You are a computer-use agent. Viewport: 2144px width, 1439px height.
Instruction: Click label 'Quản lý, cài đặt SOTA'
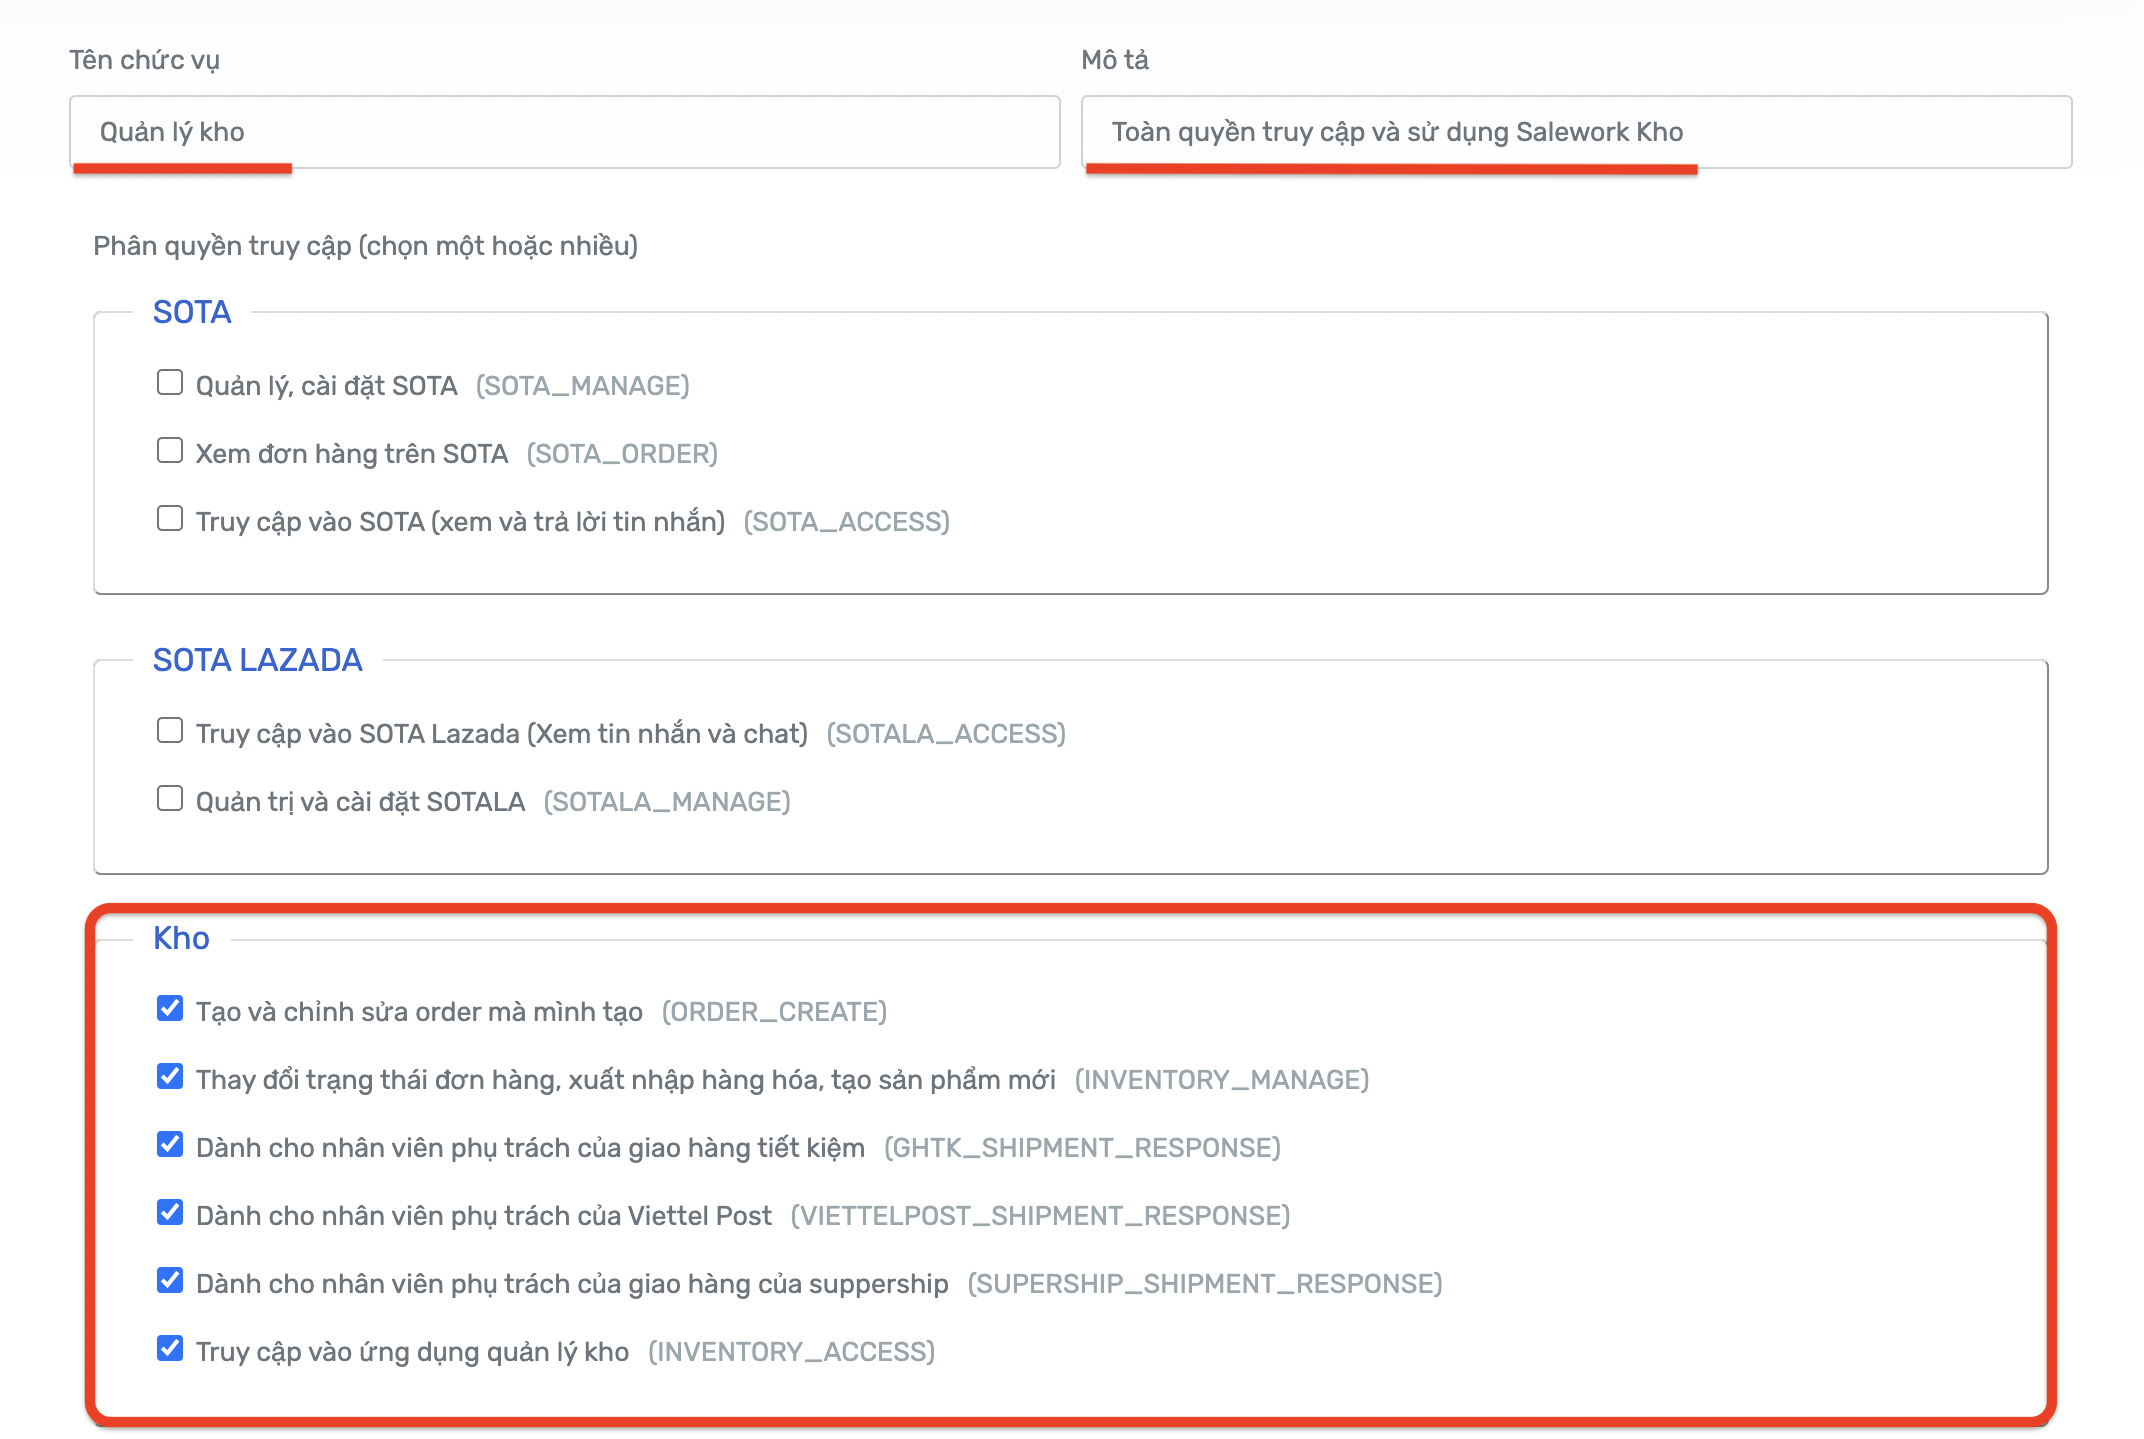(x=326, y=386)
